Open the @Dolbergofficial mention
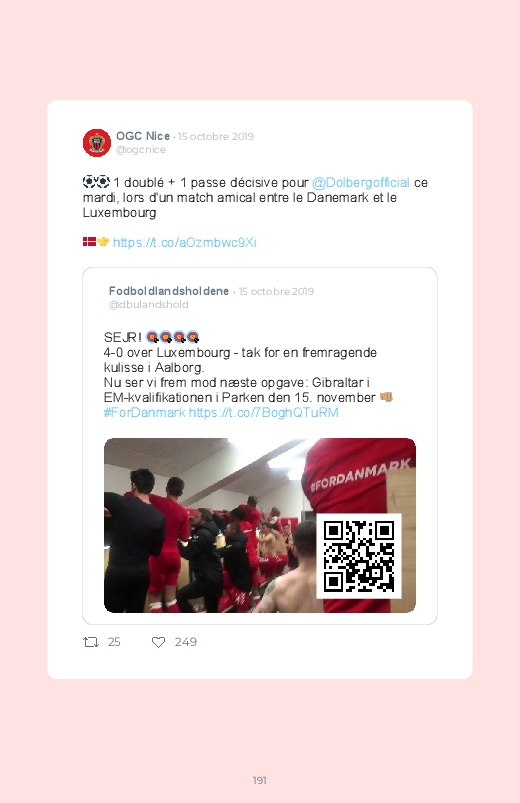The image size is (520, 803). pos(361,183)
